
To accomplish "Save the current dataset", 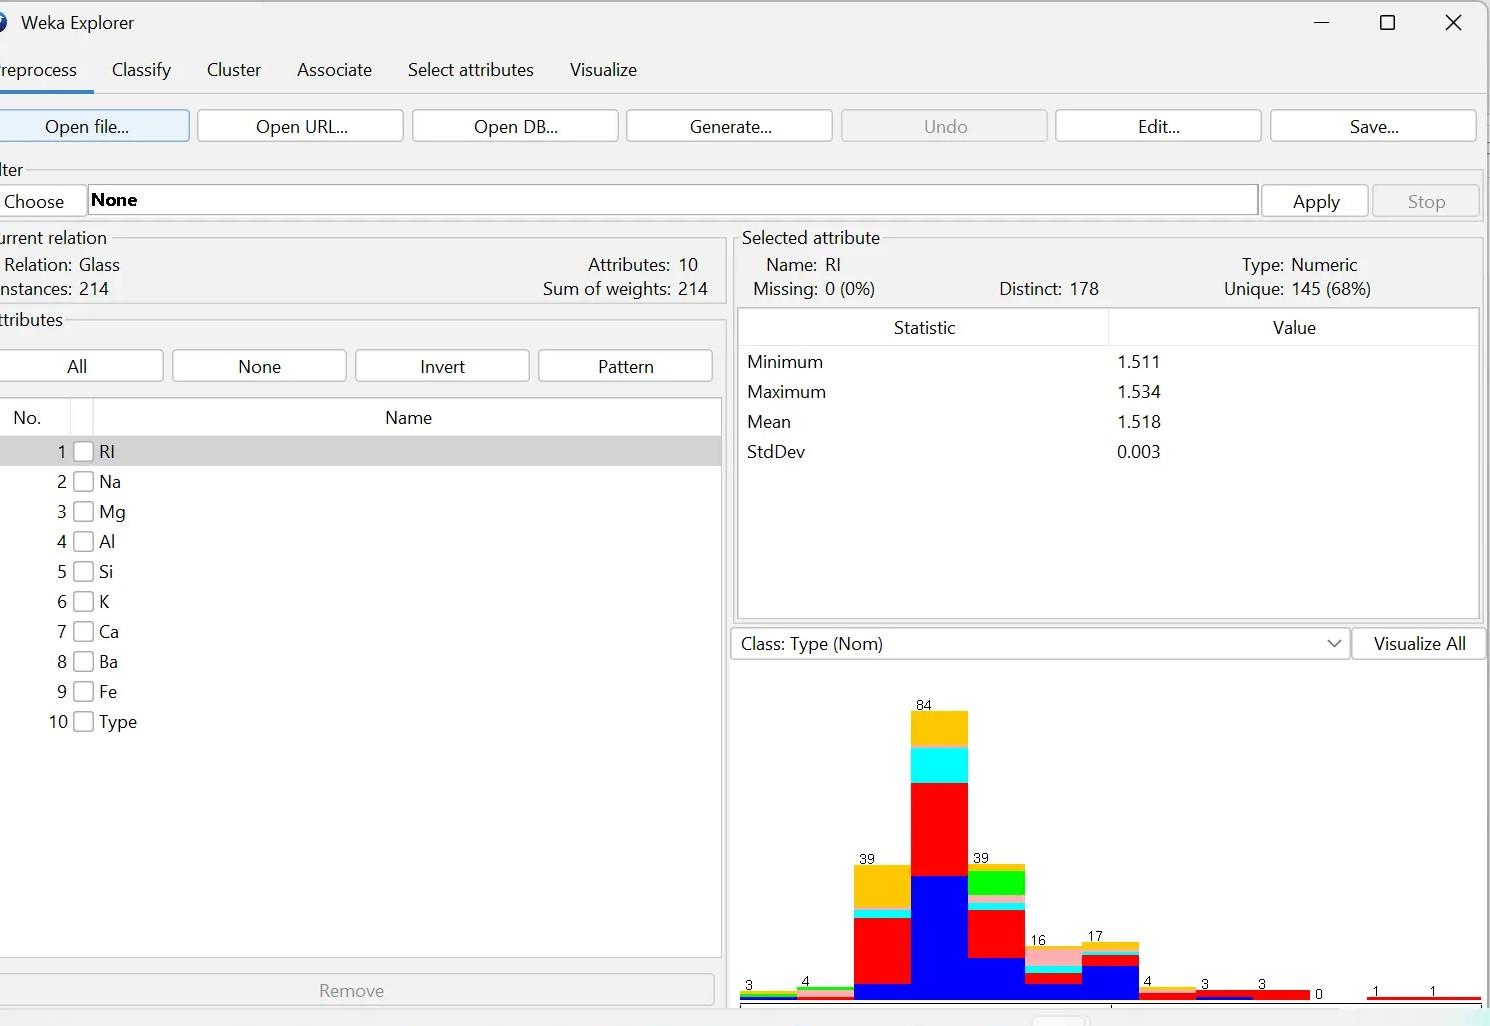I will pyautogui.click(x=1372, y=126).
